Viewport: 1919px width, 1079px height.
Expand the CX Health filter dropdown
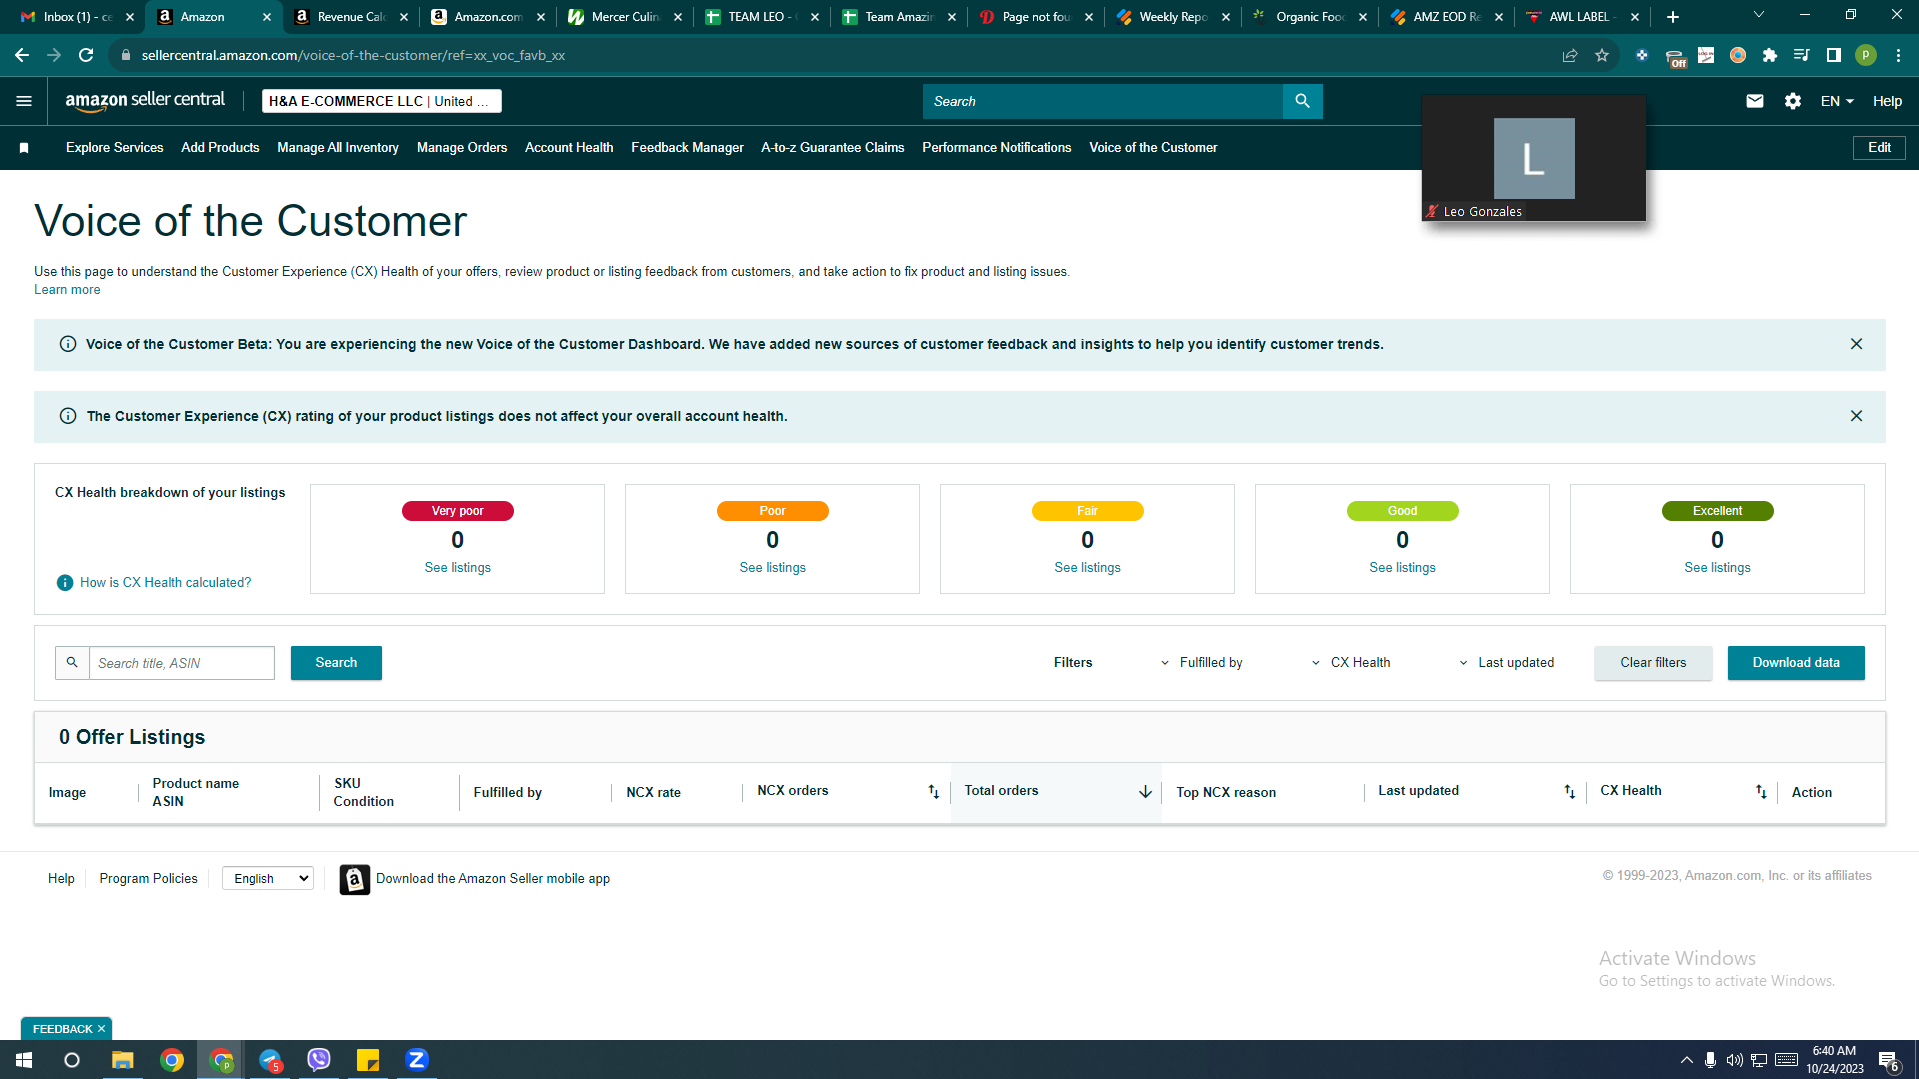tap(1350, 663)
